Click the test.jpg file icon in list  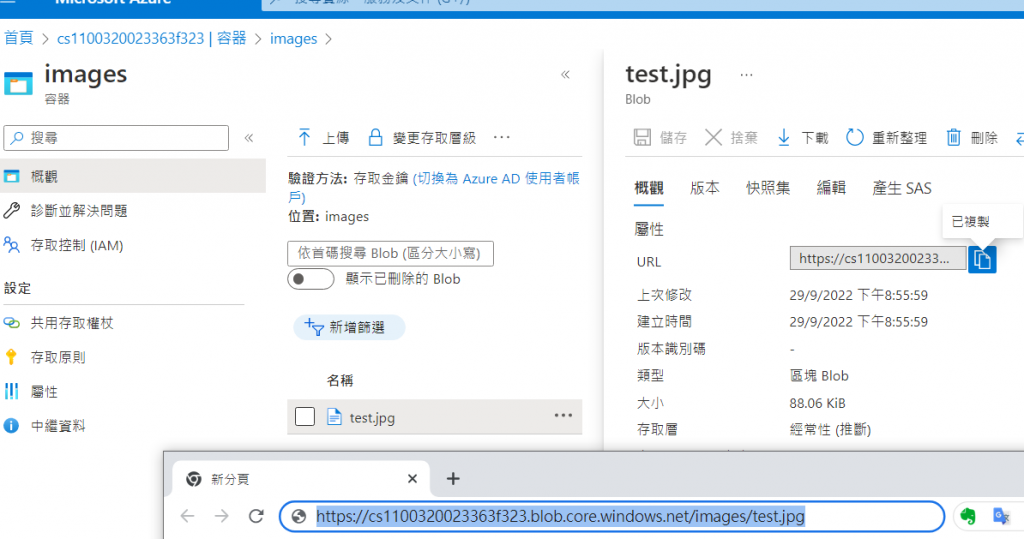[x=334, y=417]
